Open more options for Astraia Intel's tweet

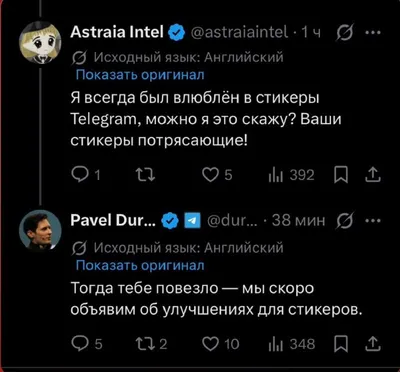(x=375, y=32)
